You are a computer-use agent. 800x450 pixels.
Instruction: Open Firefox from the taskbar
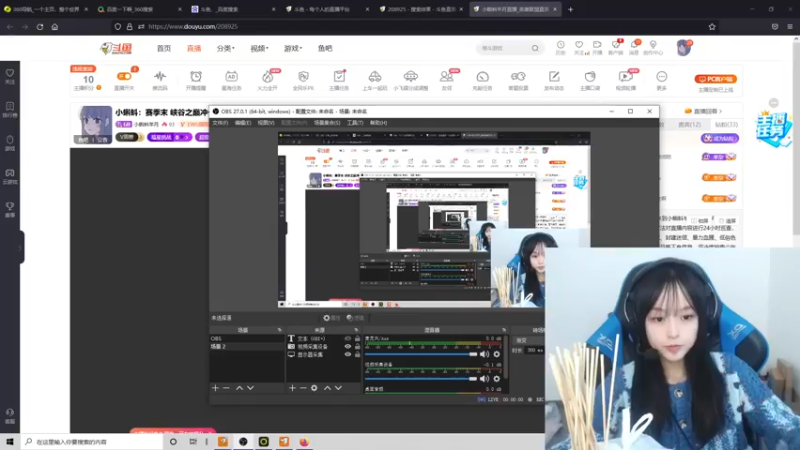[304, 442]
